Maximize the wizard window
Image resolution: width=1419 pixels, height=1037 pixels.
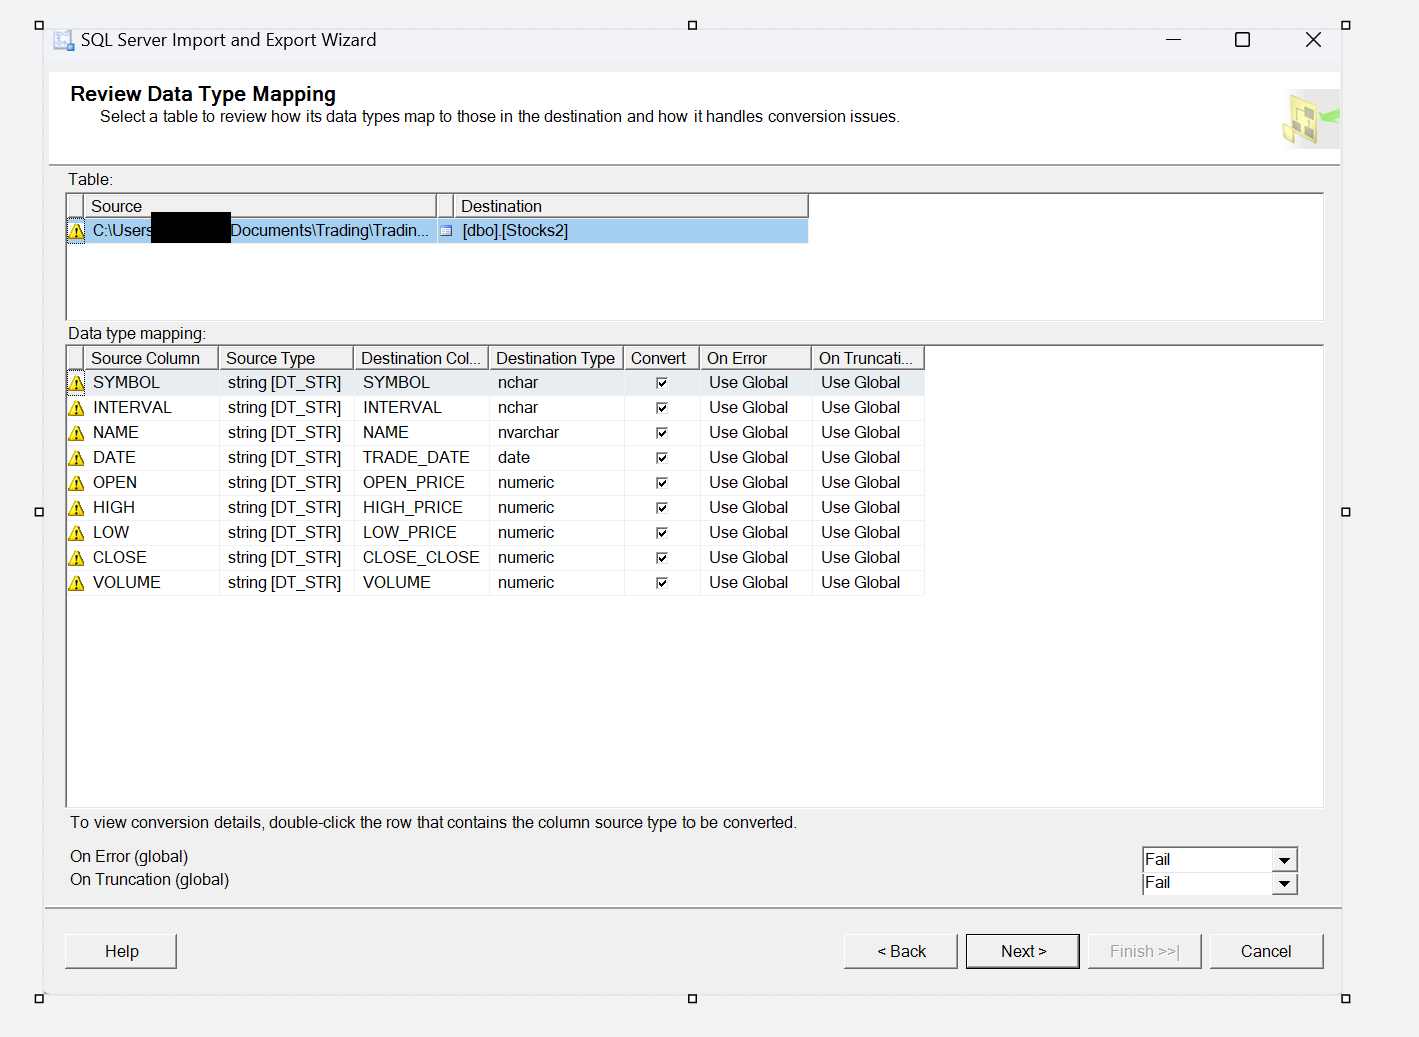tap(1243, 40)
